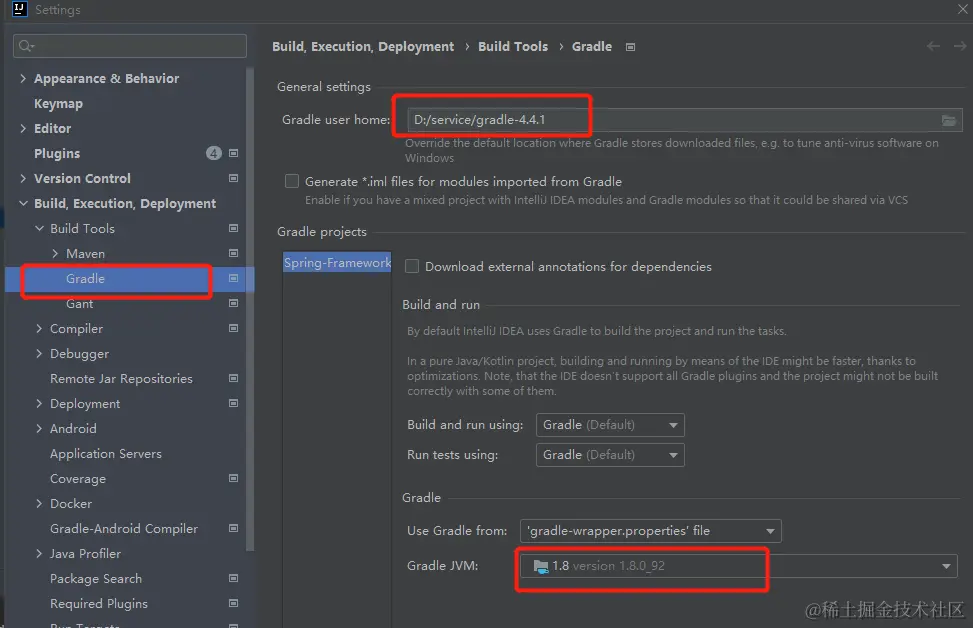Collapse the Build Tools node

[39, 228]
